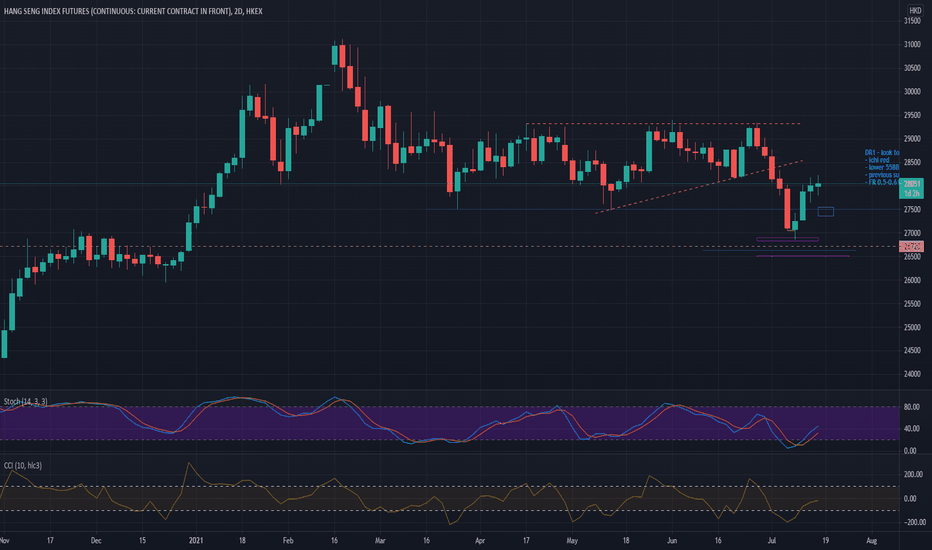This screenshot has height=550, width=932.
Task: Click the Nov label on time axis
Action: [4, 541]
